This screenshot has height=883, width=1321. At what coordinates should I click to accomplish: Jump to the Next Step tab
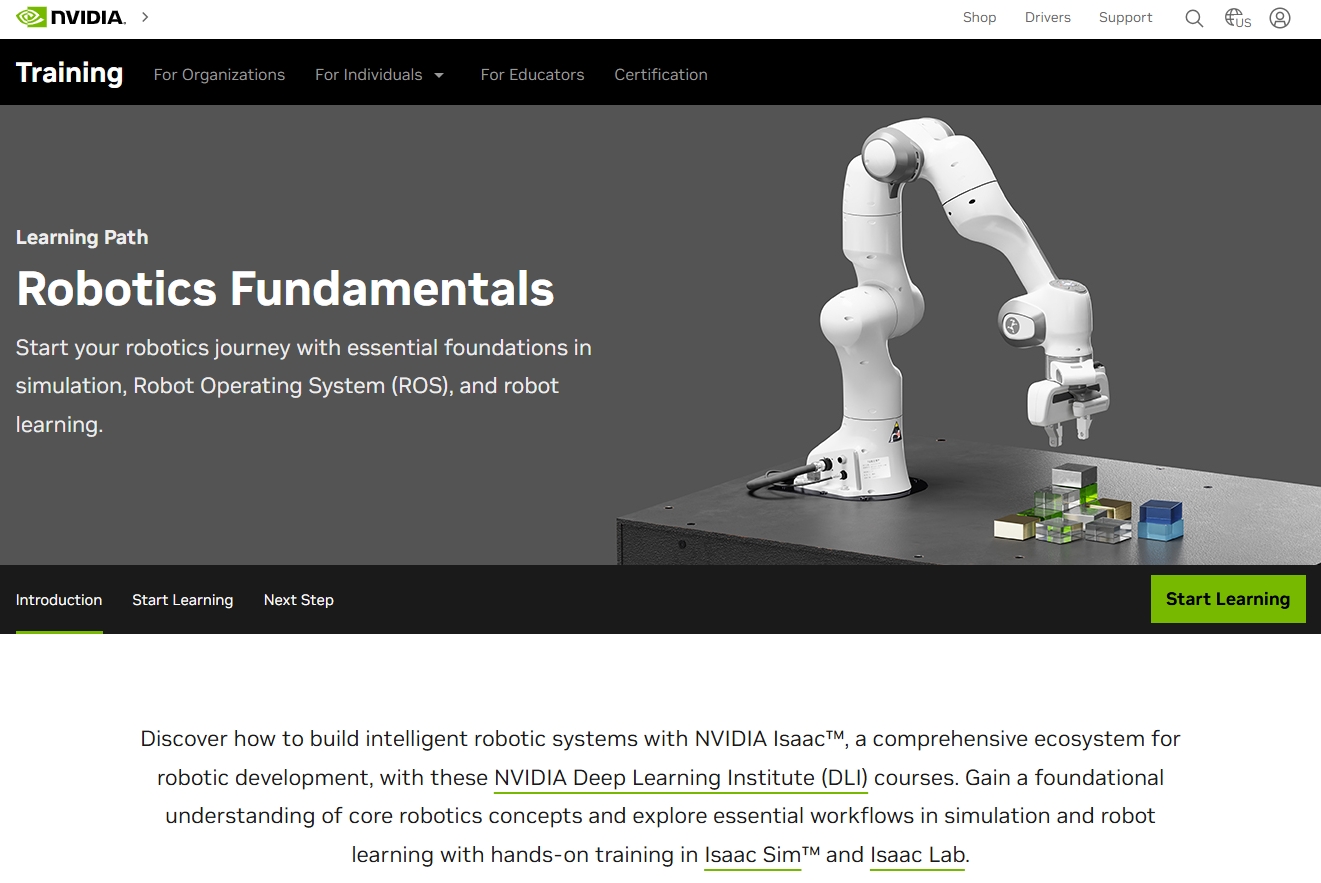[298, 600]
